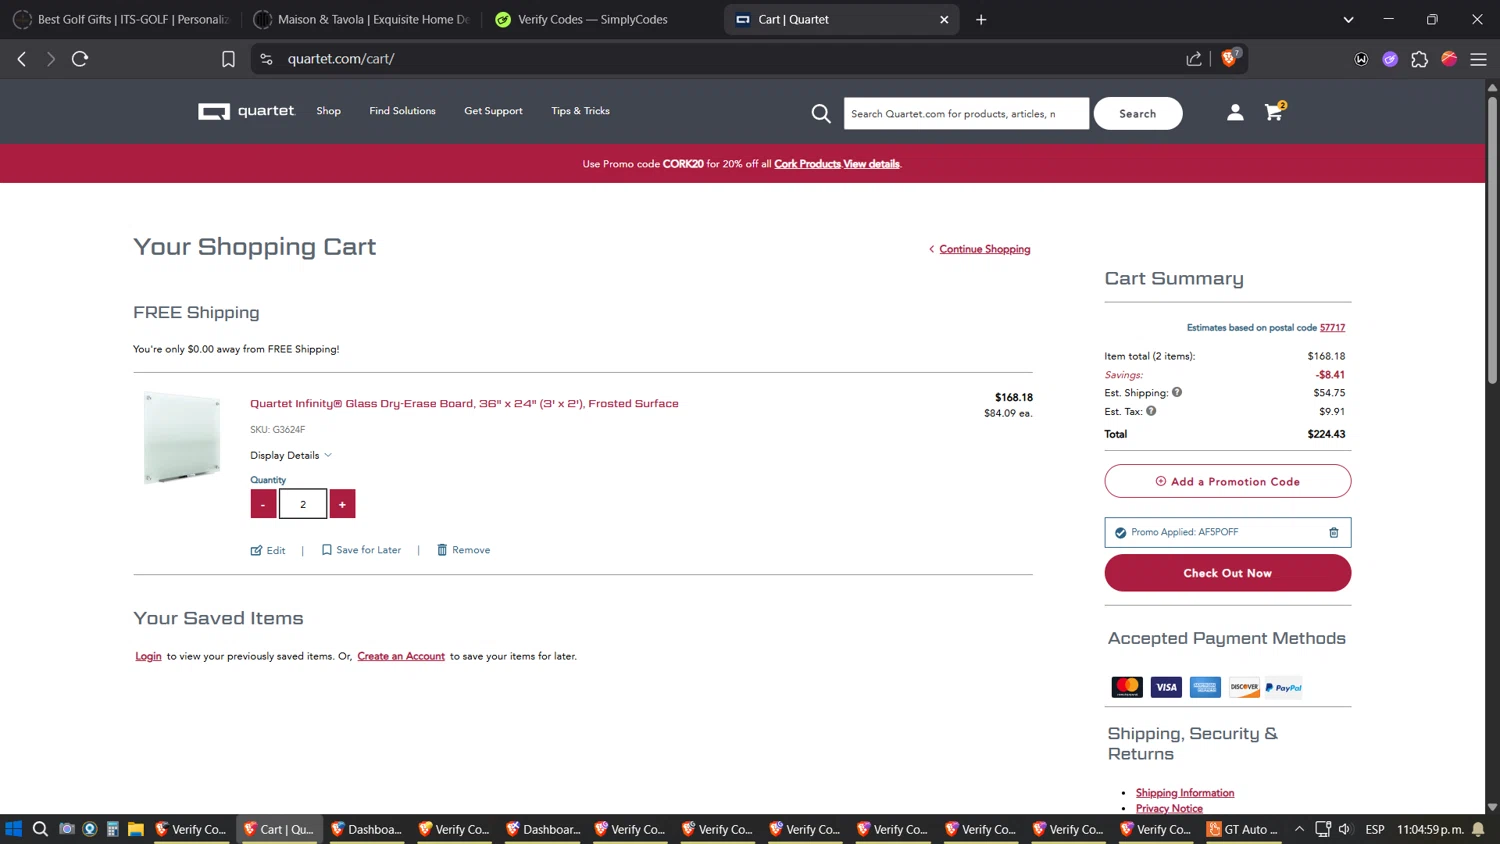Click the Quartet.com search input field

[966, 114]
